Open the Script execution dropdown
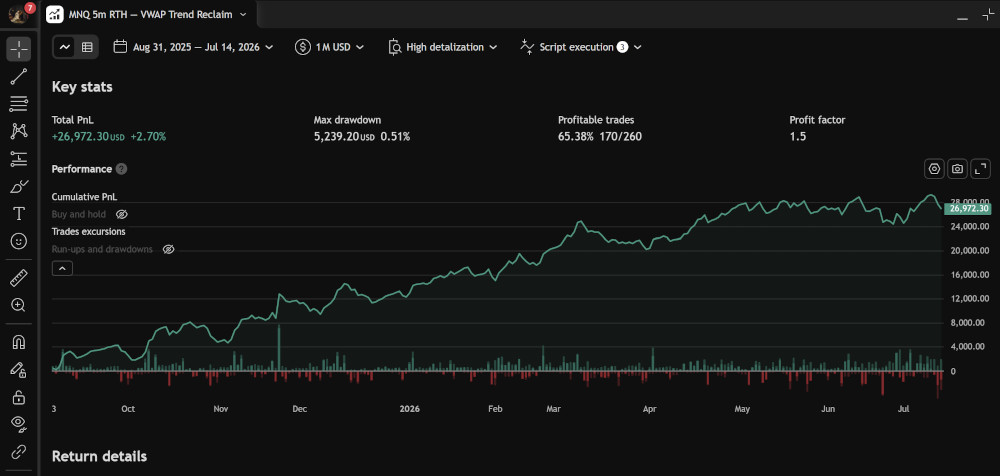The height and width of the screenshot is (476, 1000). point(580,47)
